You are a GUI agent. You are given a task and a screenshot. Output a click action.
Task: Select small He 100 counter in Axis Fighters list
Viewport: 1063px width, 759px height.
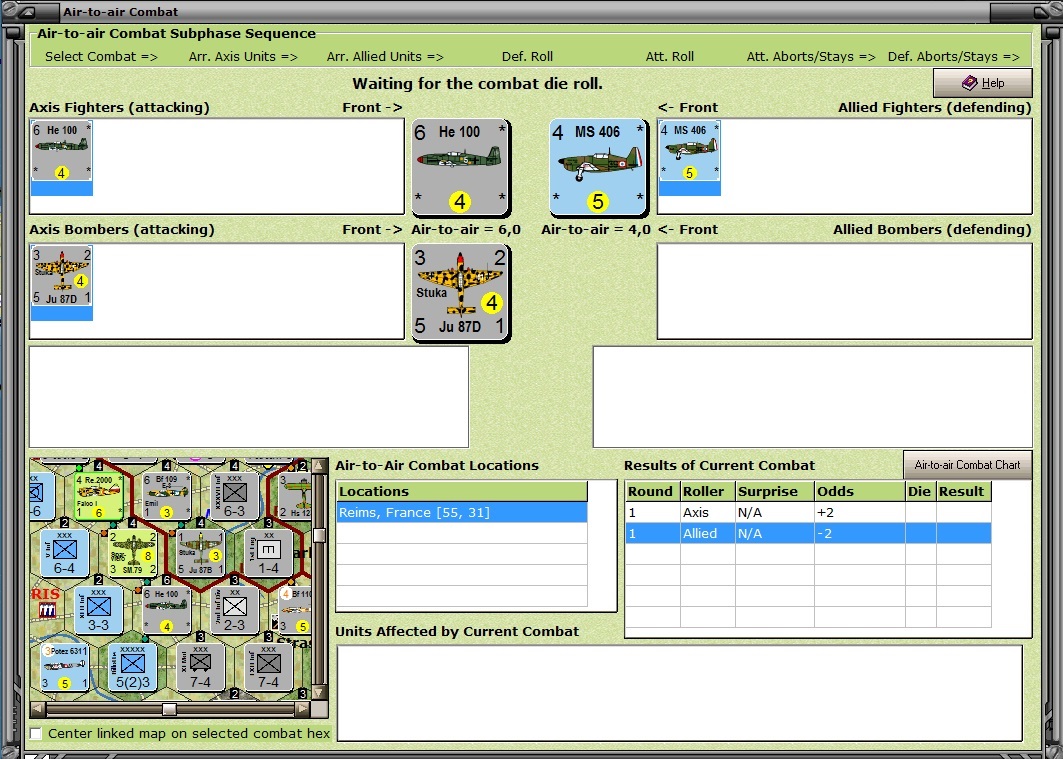[62, 151]
